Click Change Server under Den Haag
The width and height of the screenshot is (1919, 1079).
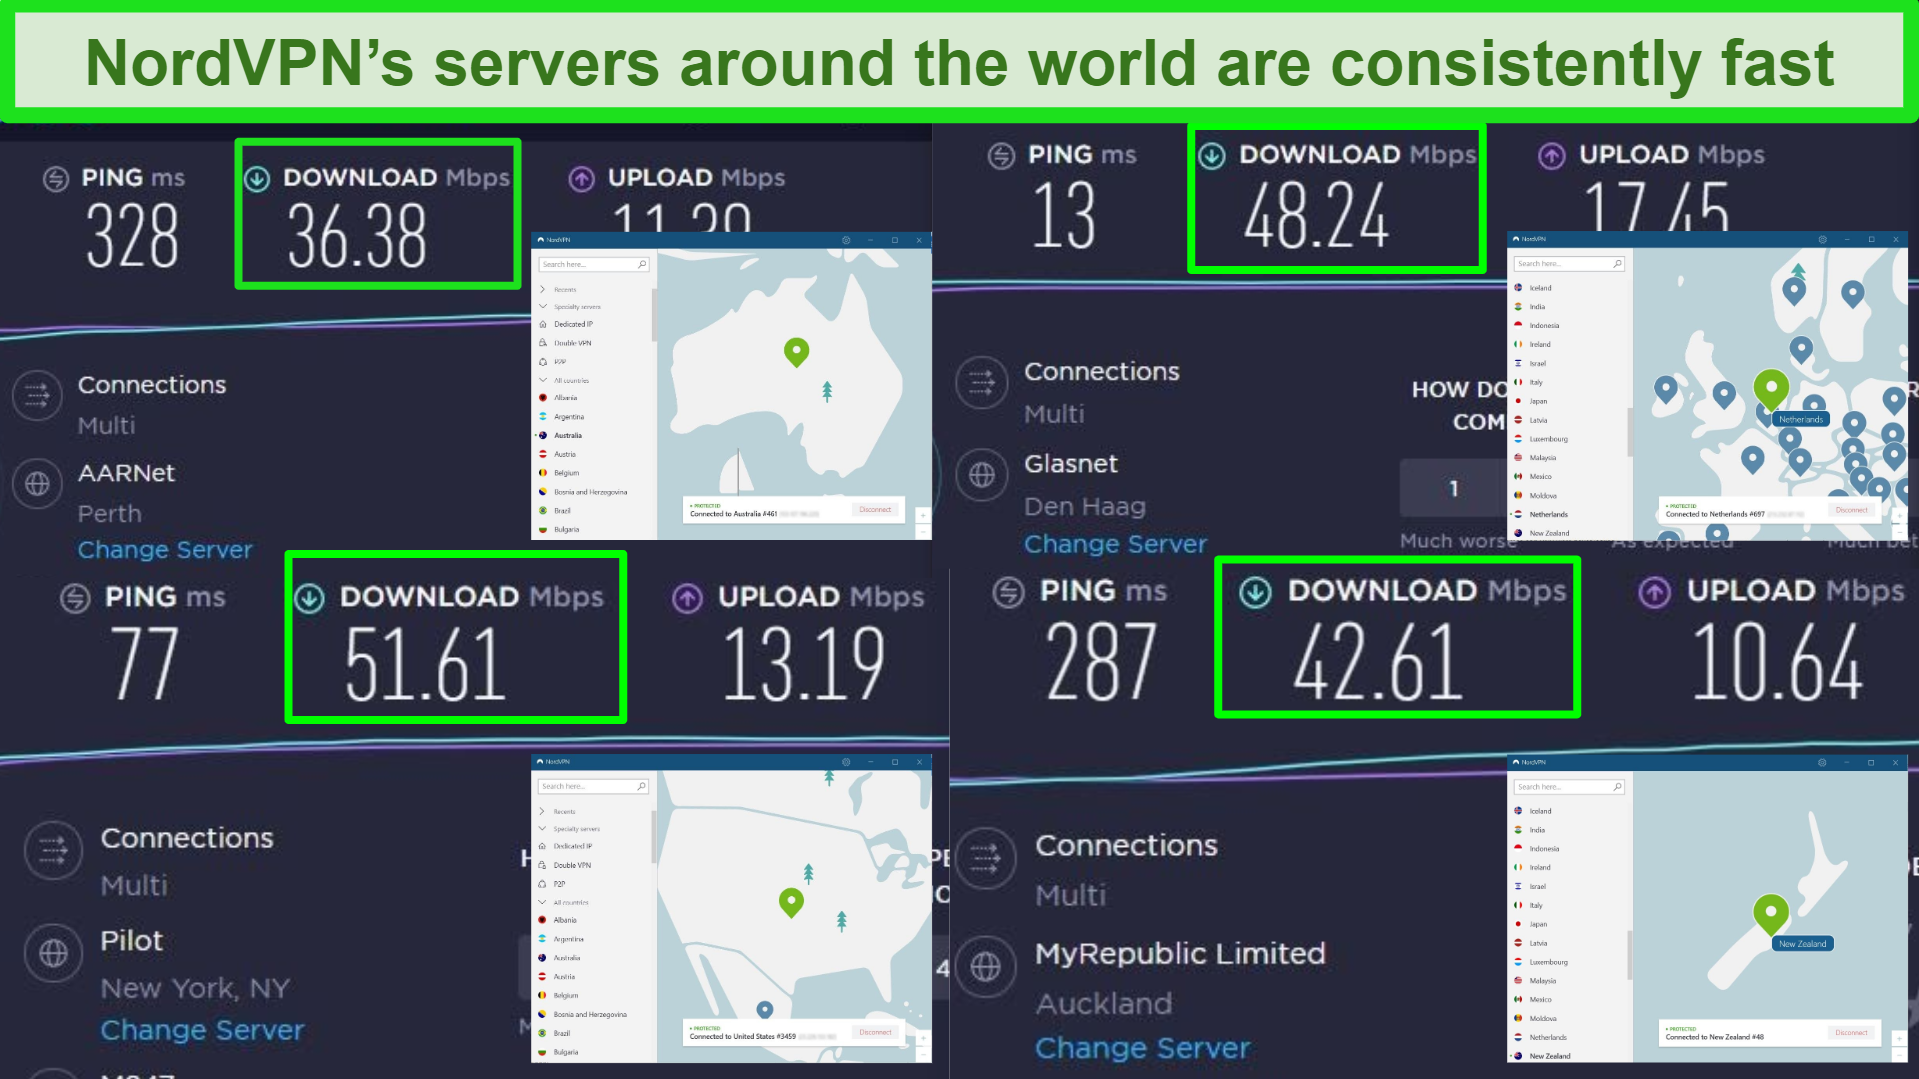(1115, 544)
